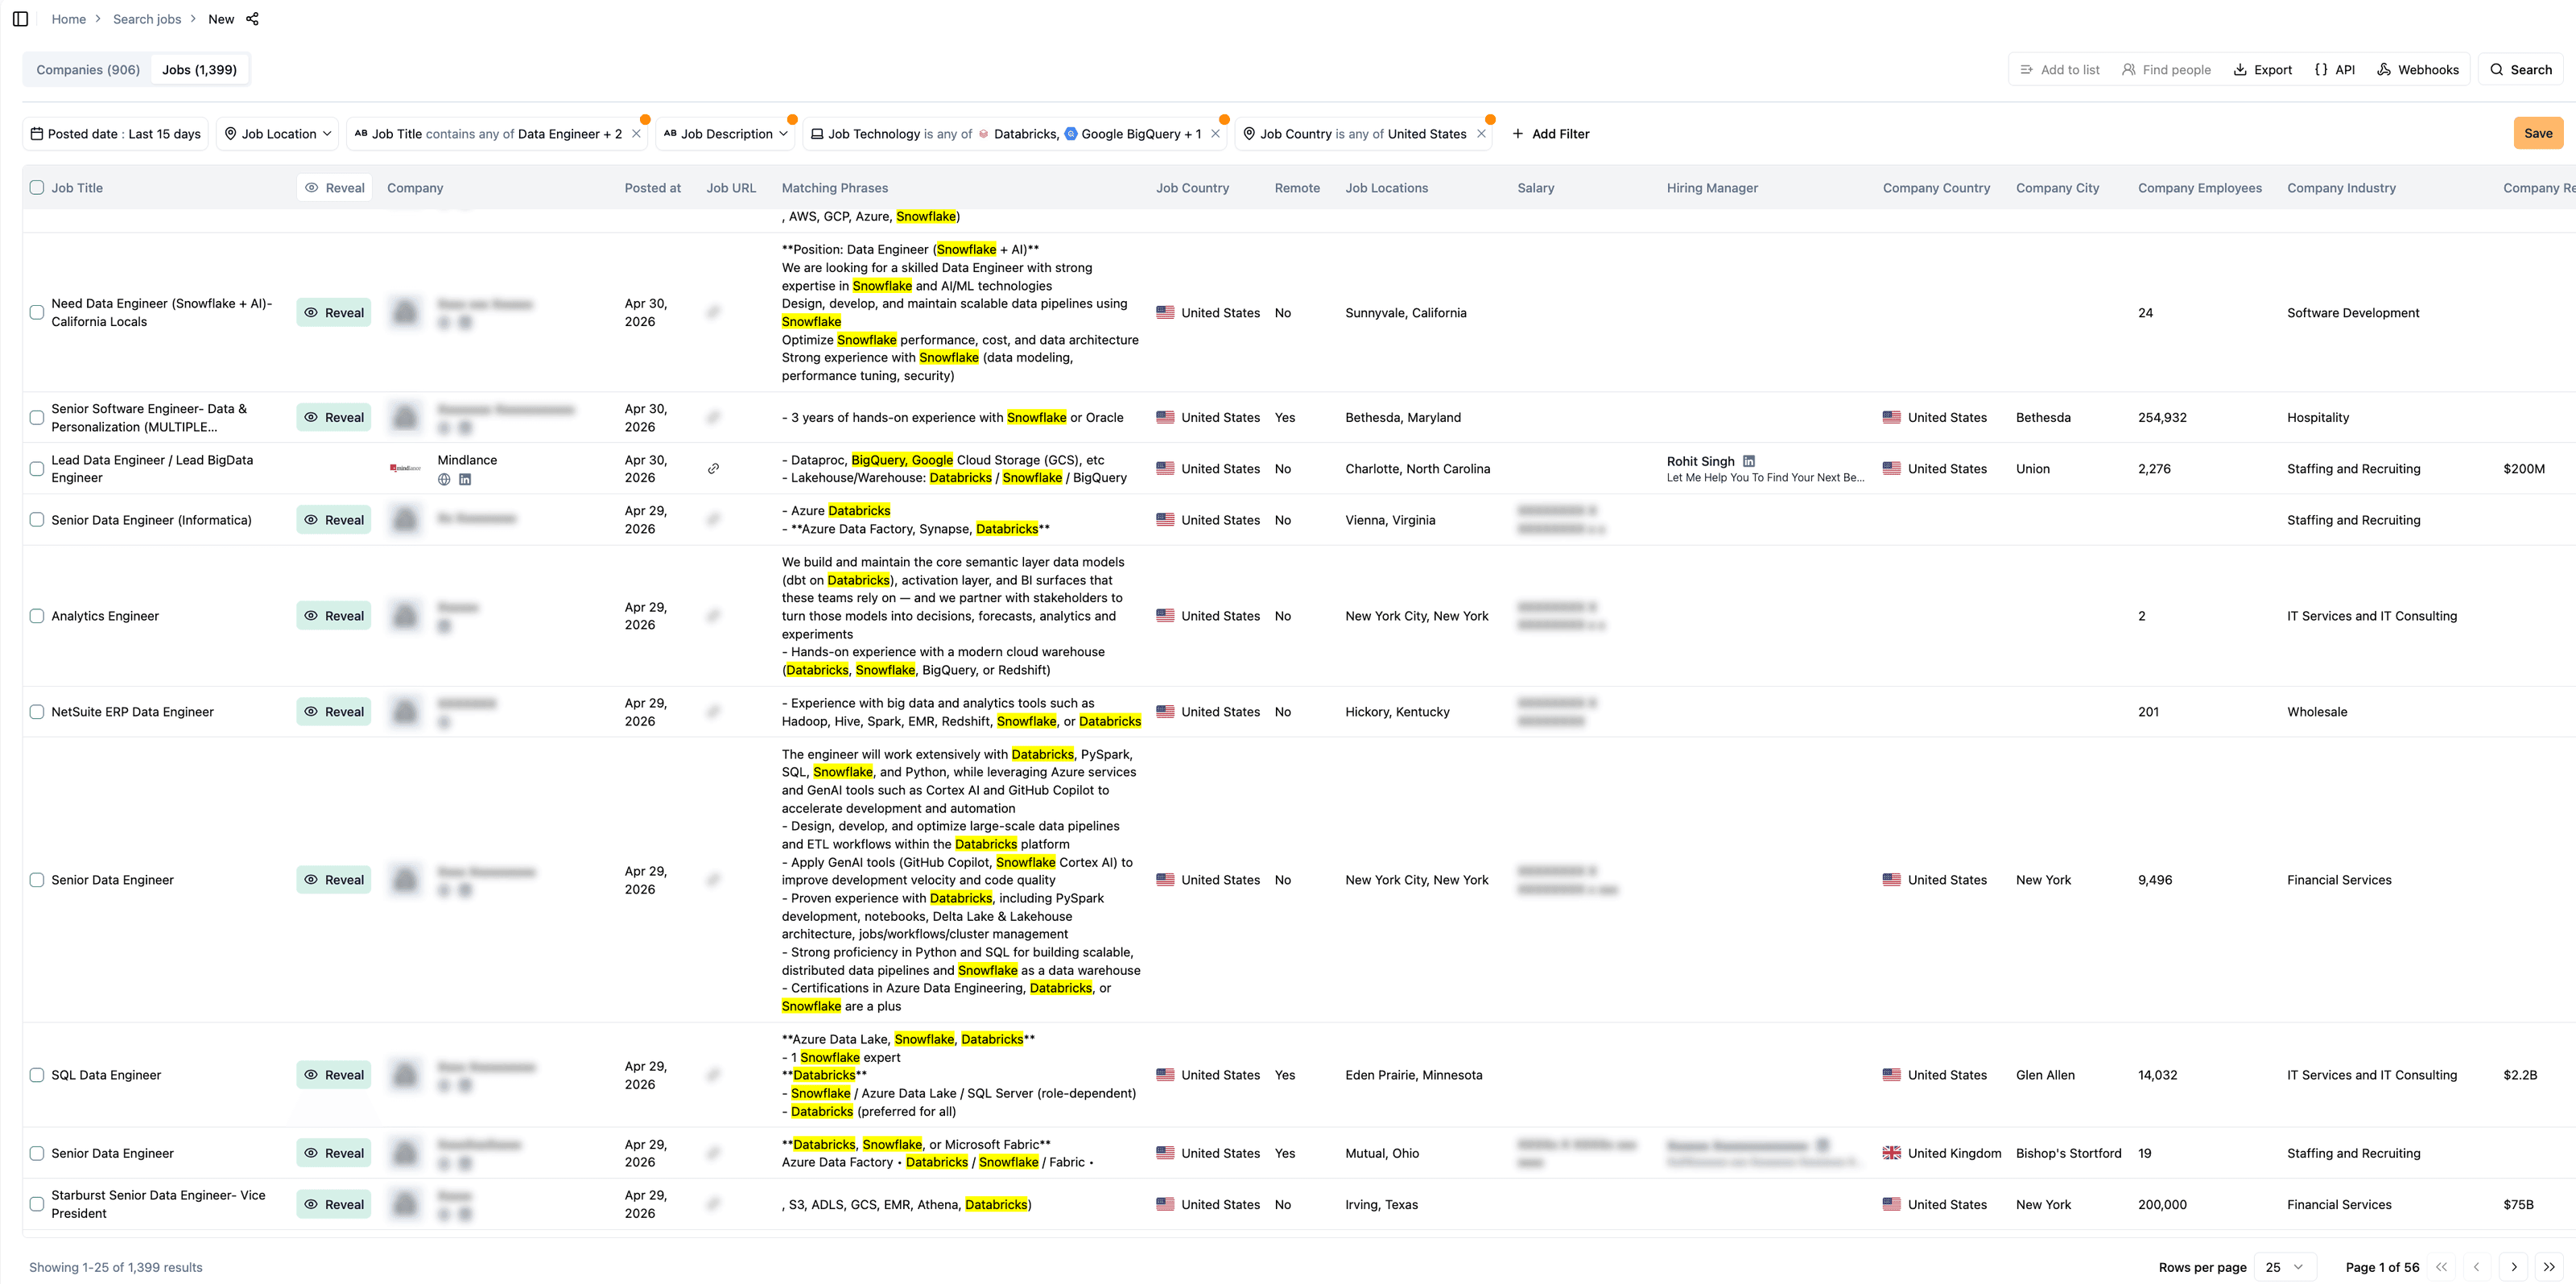Check Lead Data Engineer / Lead BigData row
The image size is (2576, 1284).
[x=37, y=469]
